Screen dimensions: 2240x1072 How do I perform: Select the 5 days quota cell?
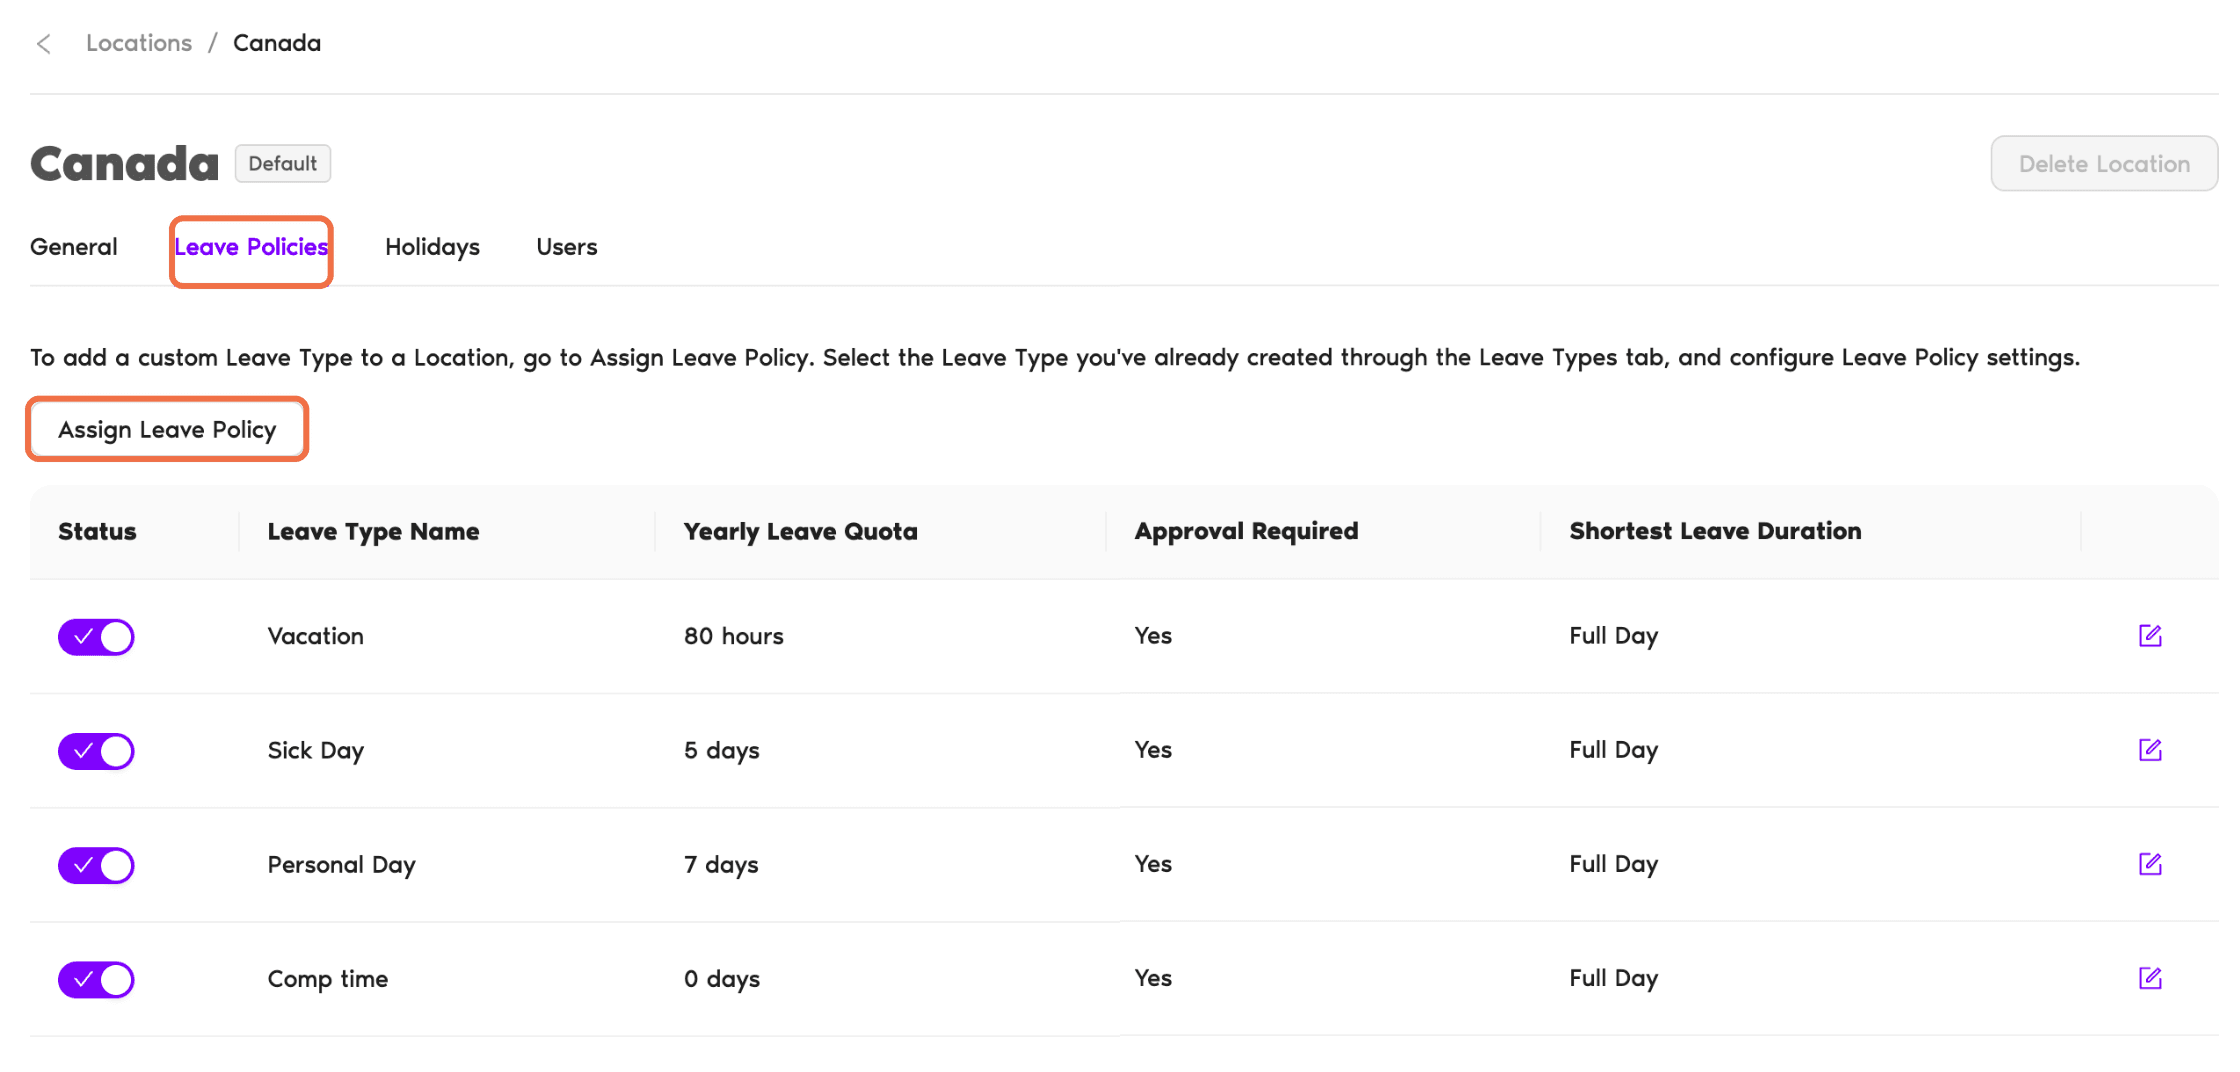722,751
